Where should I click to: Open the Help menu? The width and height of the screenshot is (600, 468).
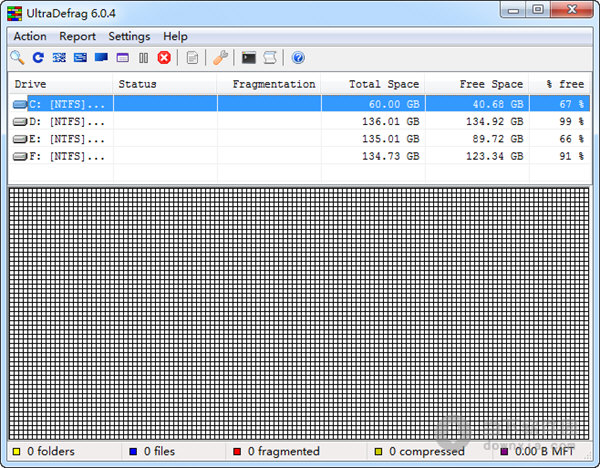(x=175, y=36)
